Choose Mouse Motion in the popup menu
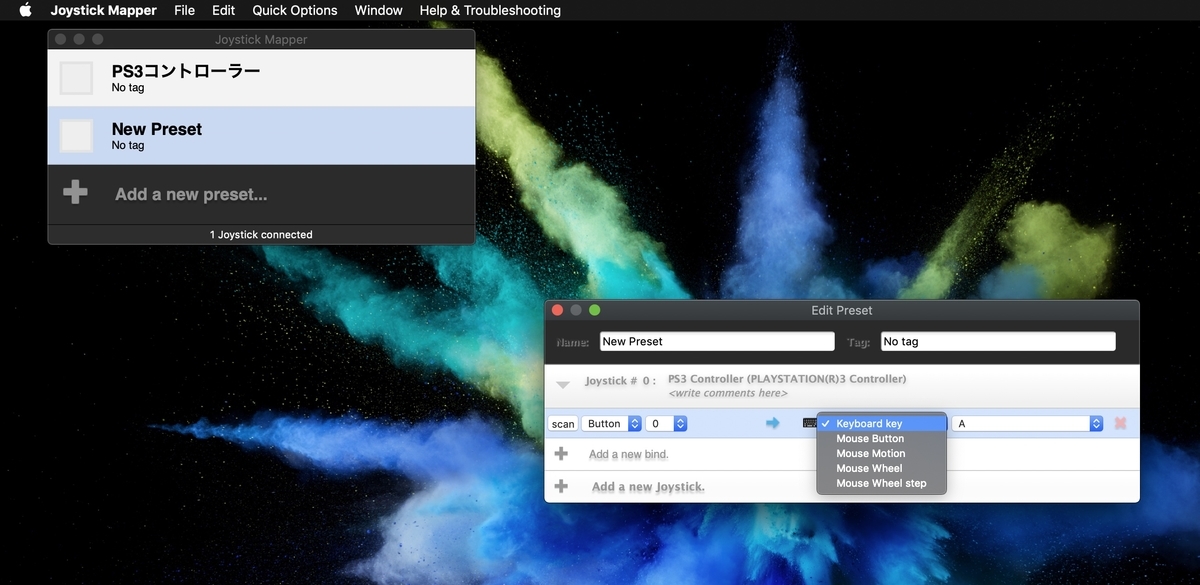The width and height of the screenshot is (1200, 585). 881,454
